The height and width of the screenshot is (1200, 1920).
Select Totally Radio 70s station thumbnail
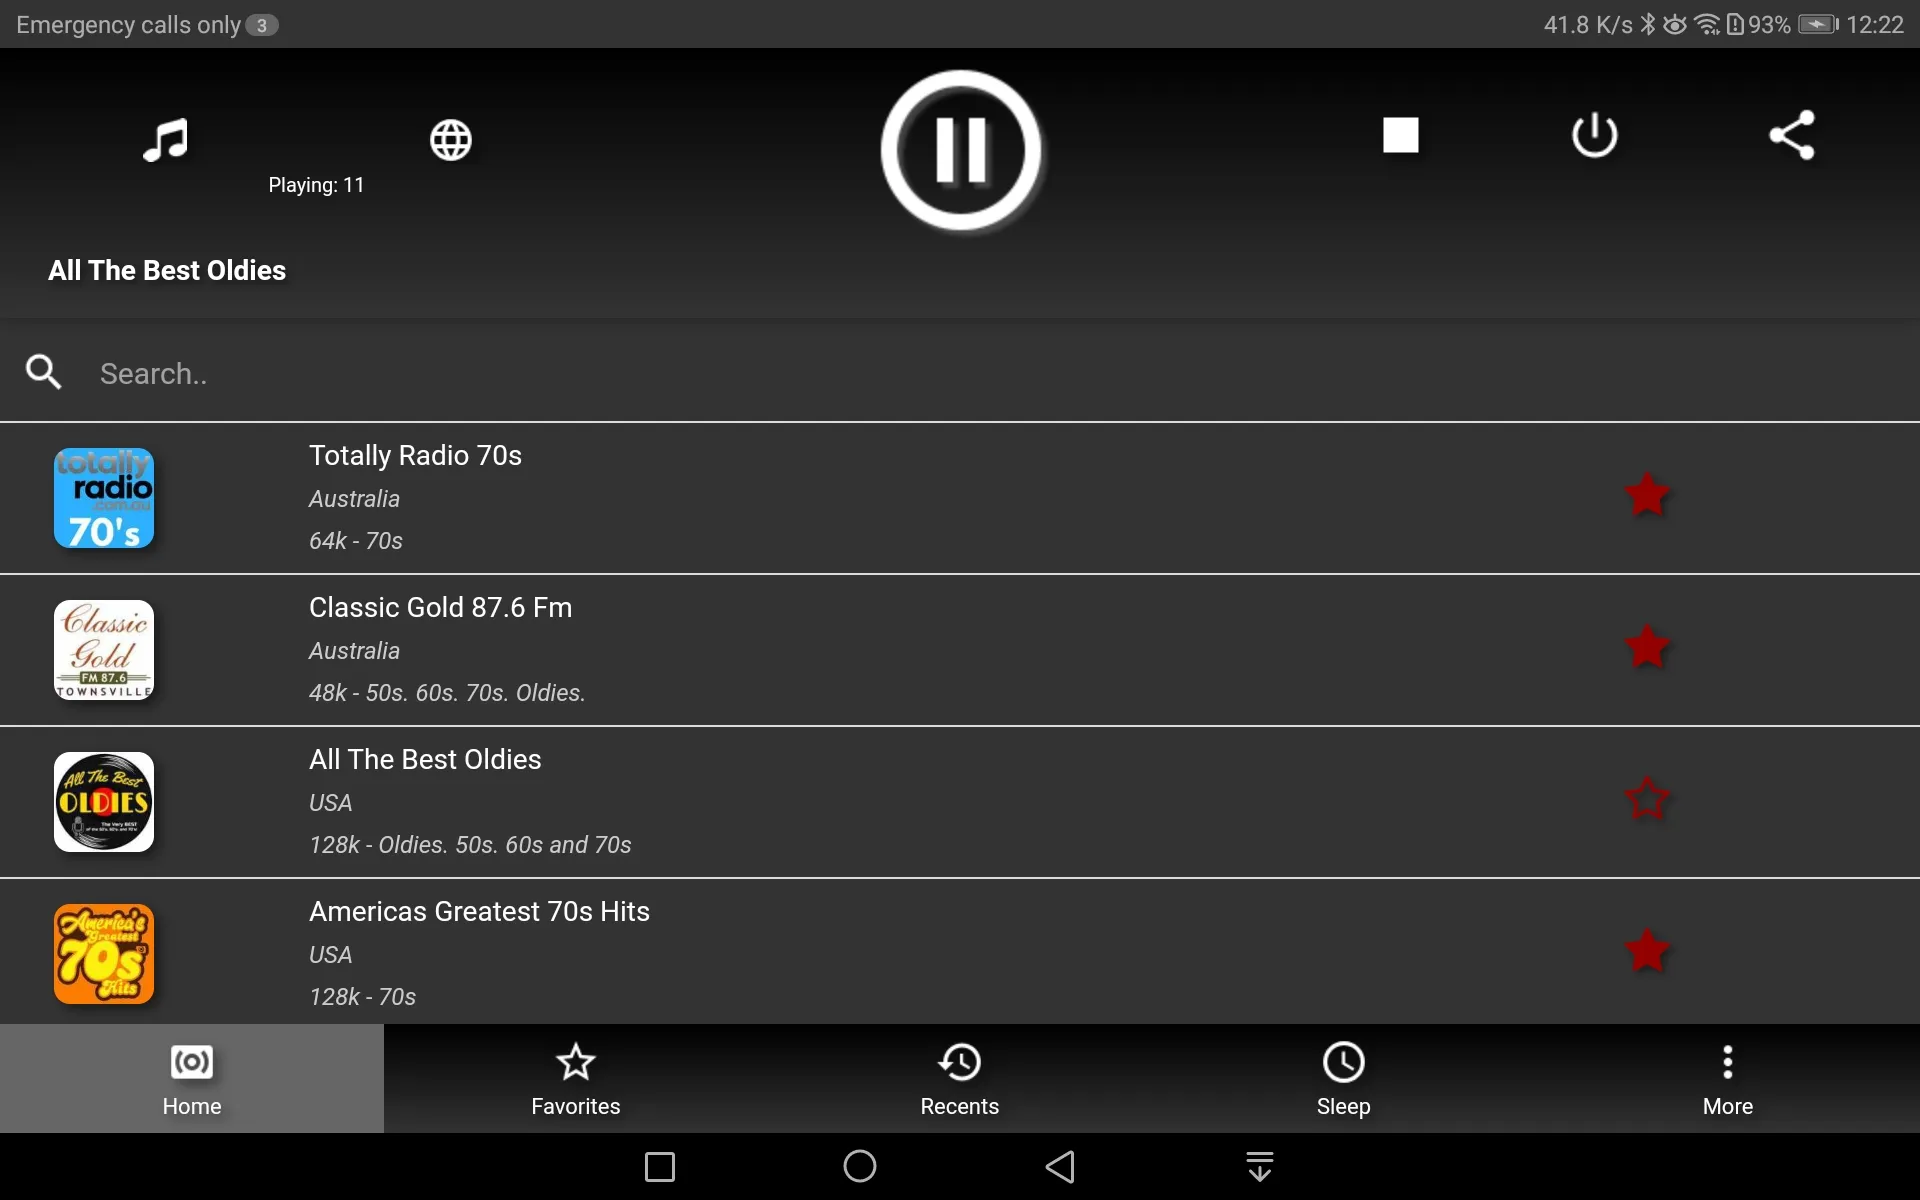104,498
